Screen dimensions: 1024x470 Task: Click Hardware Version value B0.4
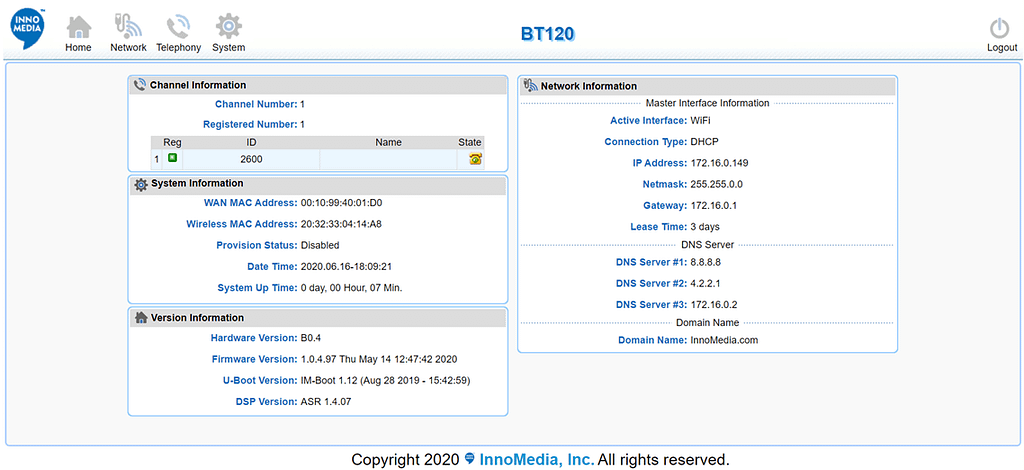(311, 338)
